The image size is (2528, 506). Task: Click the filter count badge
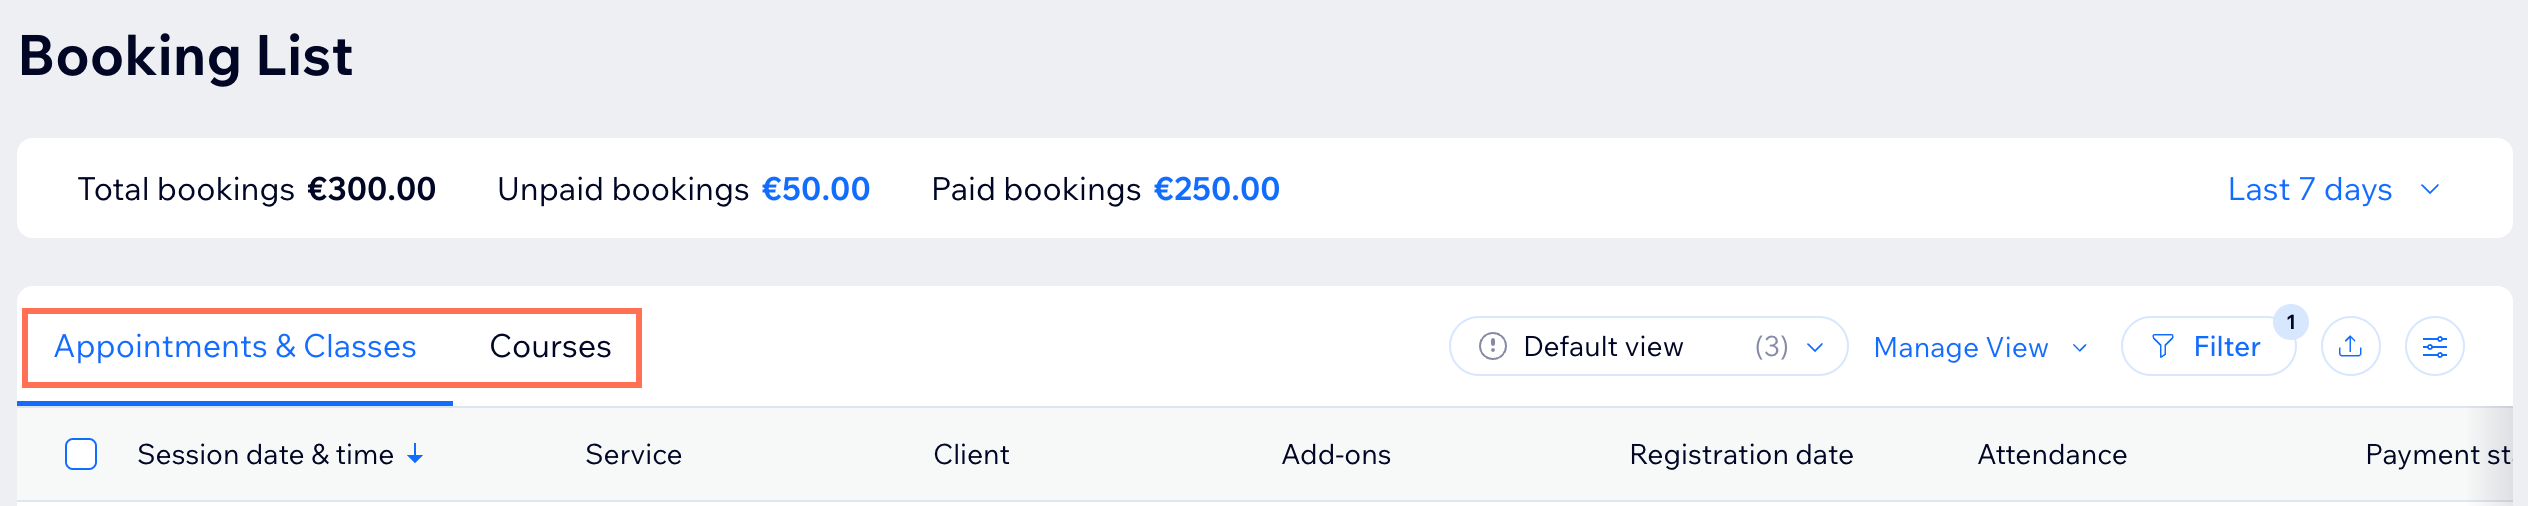[2290, 322]
